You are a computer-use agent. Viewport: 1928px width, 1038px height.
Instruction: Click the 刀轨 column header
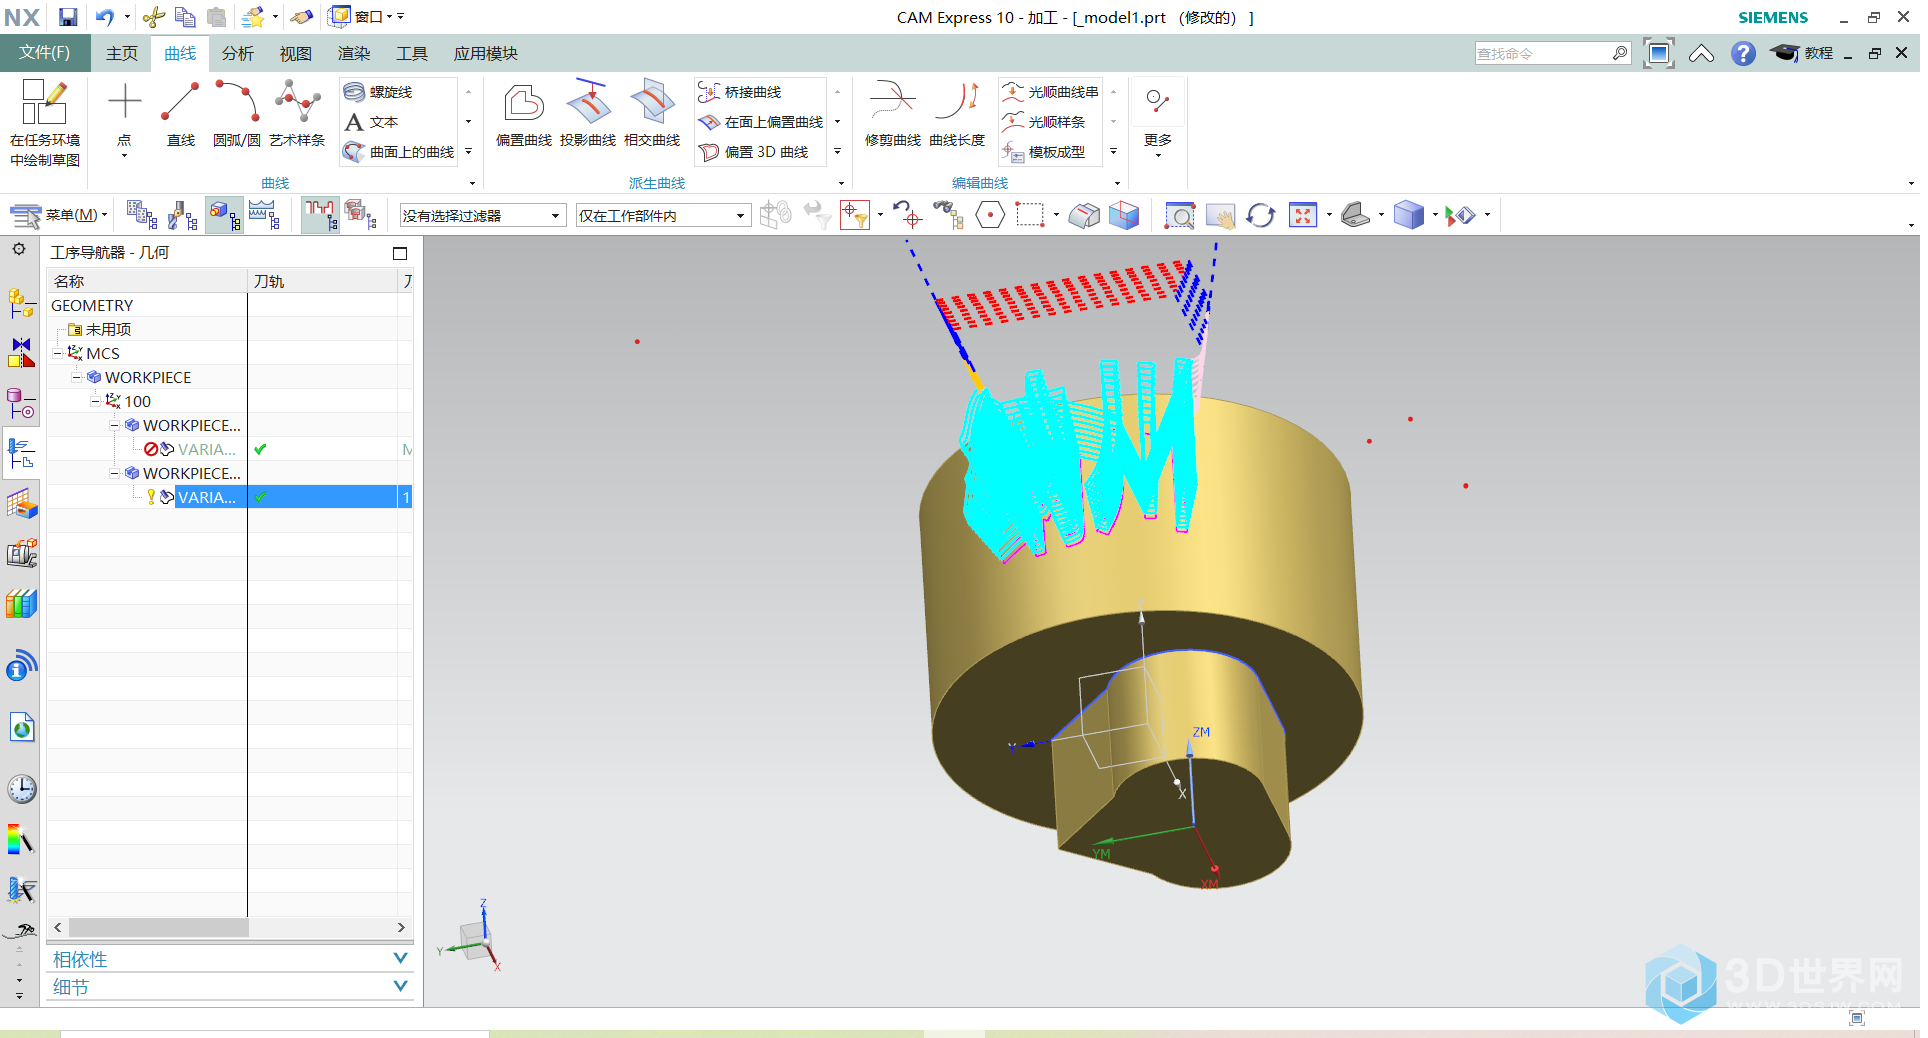(323, 281)
